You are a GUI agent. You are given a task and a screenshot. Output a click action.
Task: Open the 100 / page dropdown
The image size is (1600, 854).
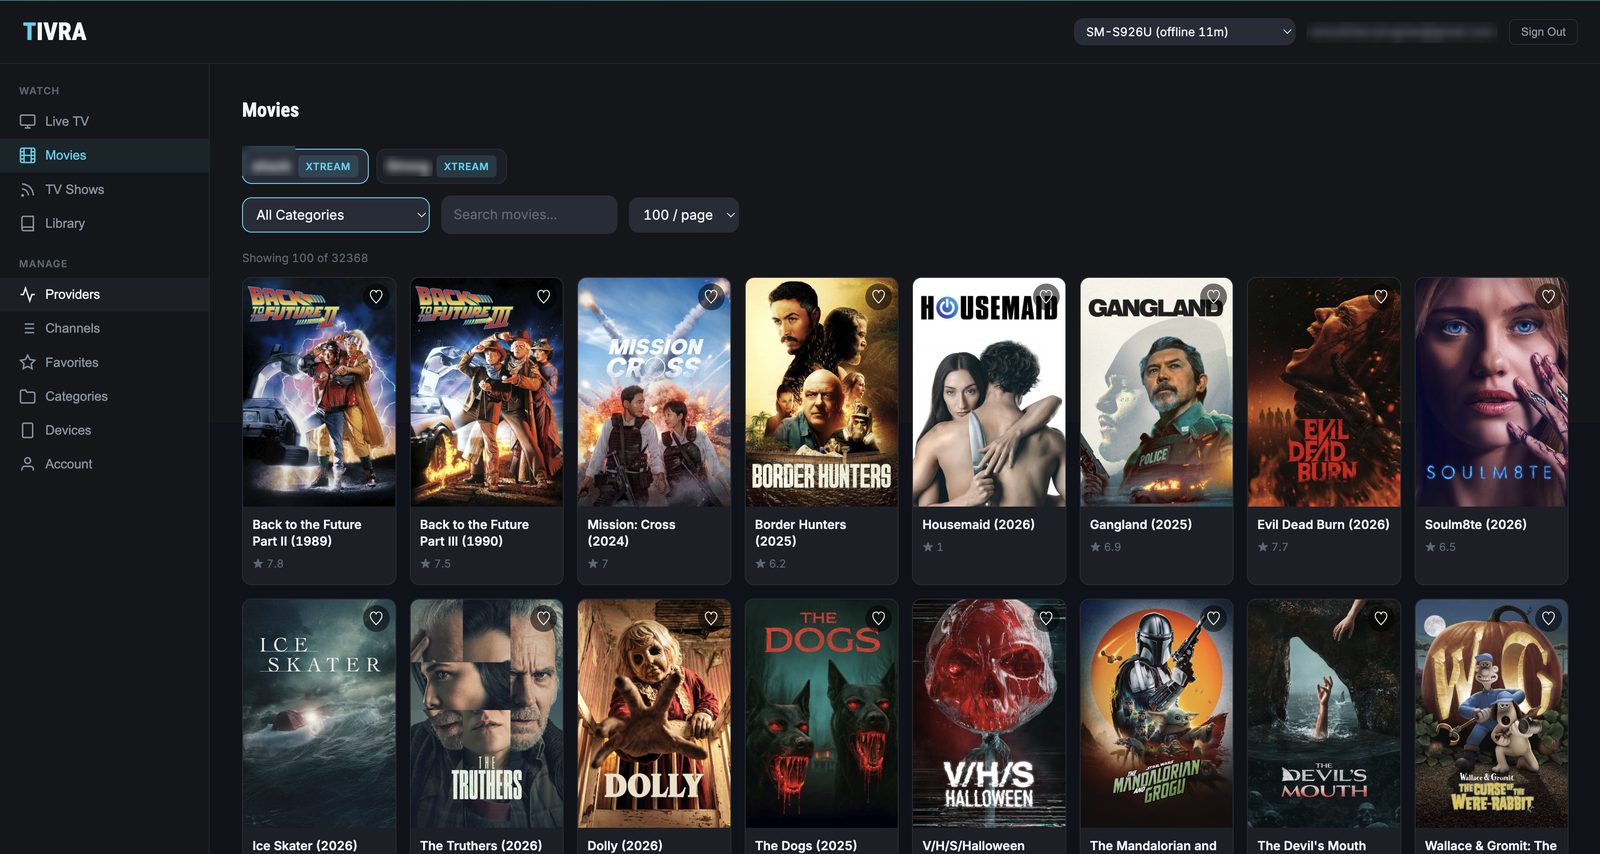coord(684,215)
